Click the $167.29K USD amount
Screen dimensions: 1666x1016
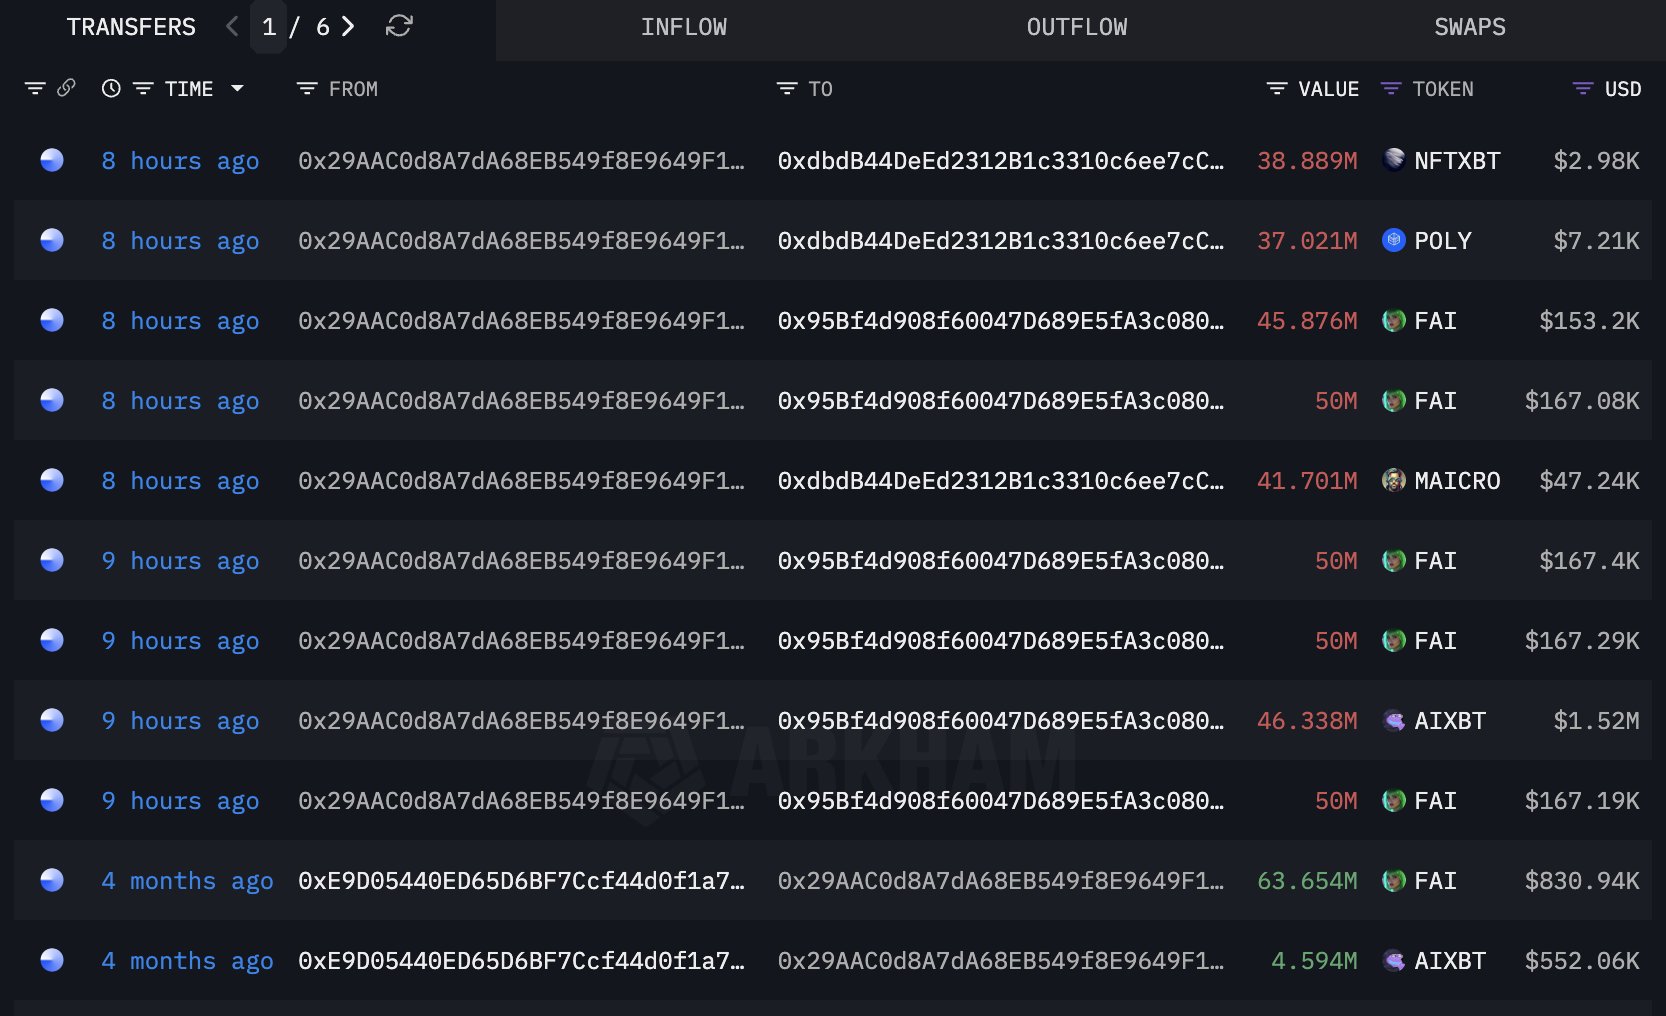pyautogui.click(x=1582, y=641)
